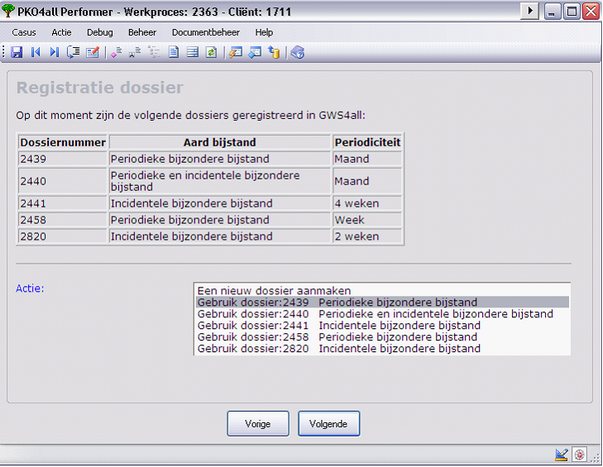Open the Beheer menu
Viewport: 603px width, 467px height.
pyautogui.click(x=142, y=33)
